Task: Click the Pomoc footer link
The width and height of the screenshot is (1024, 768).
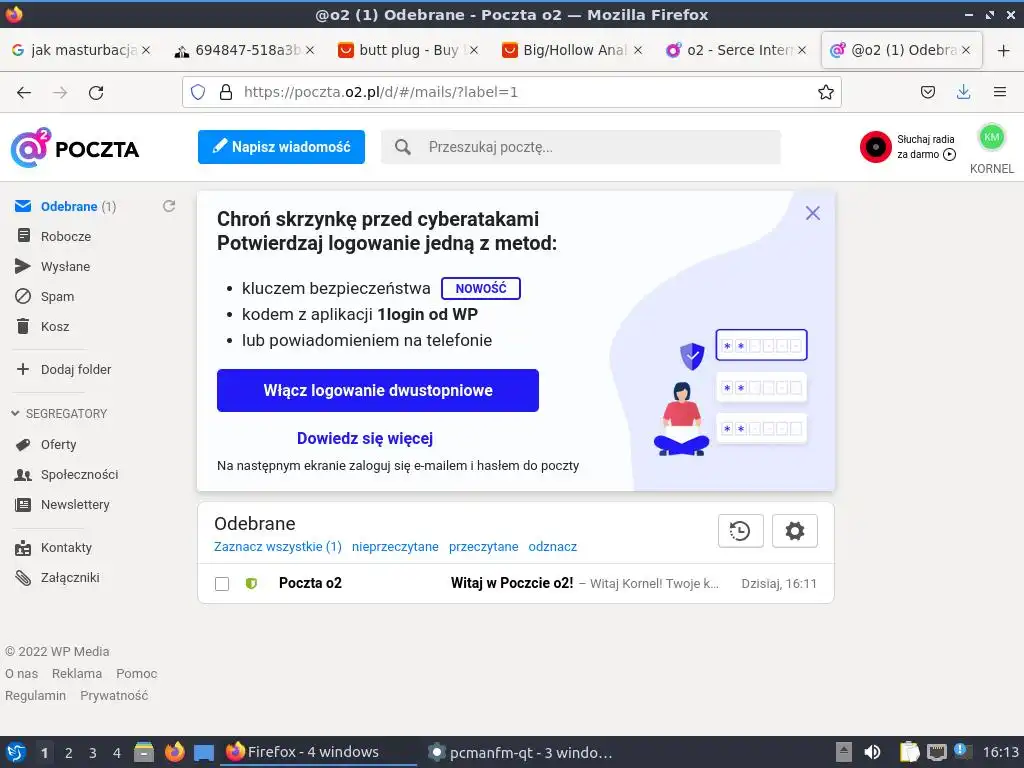Action: (136, 673)
